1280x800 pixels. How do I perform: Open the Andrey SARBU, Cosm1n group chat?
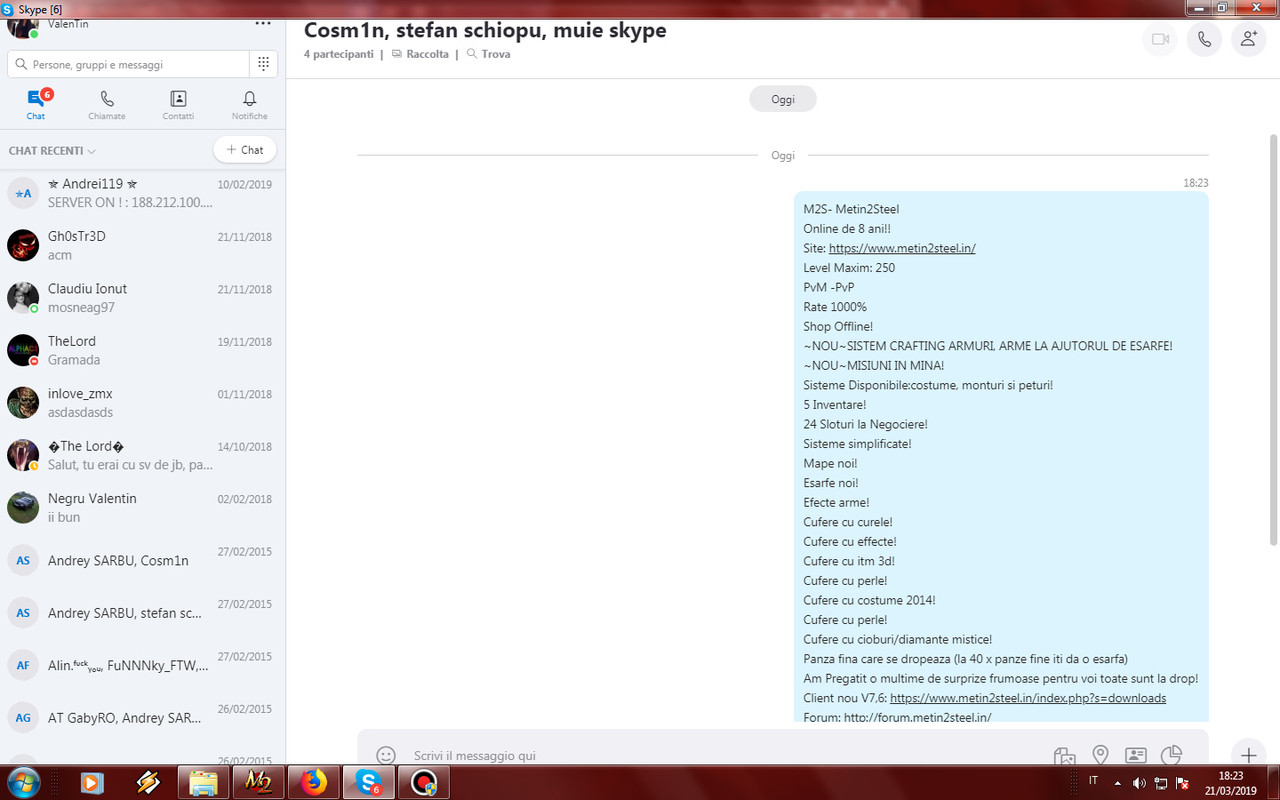(143, 560)
